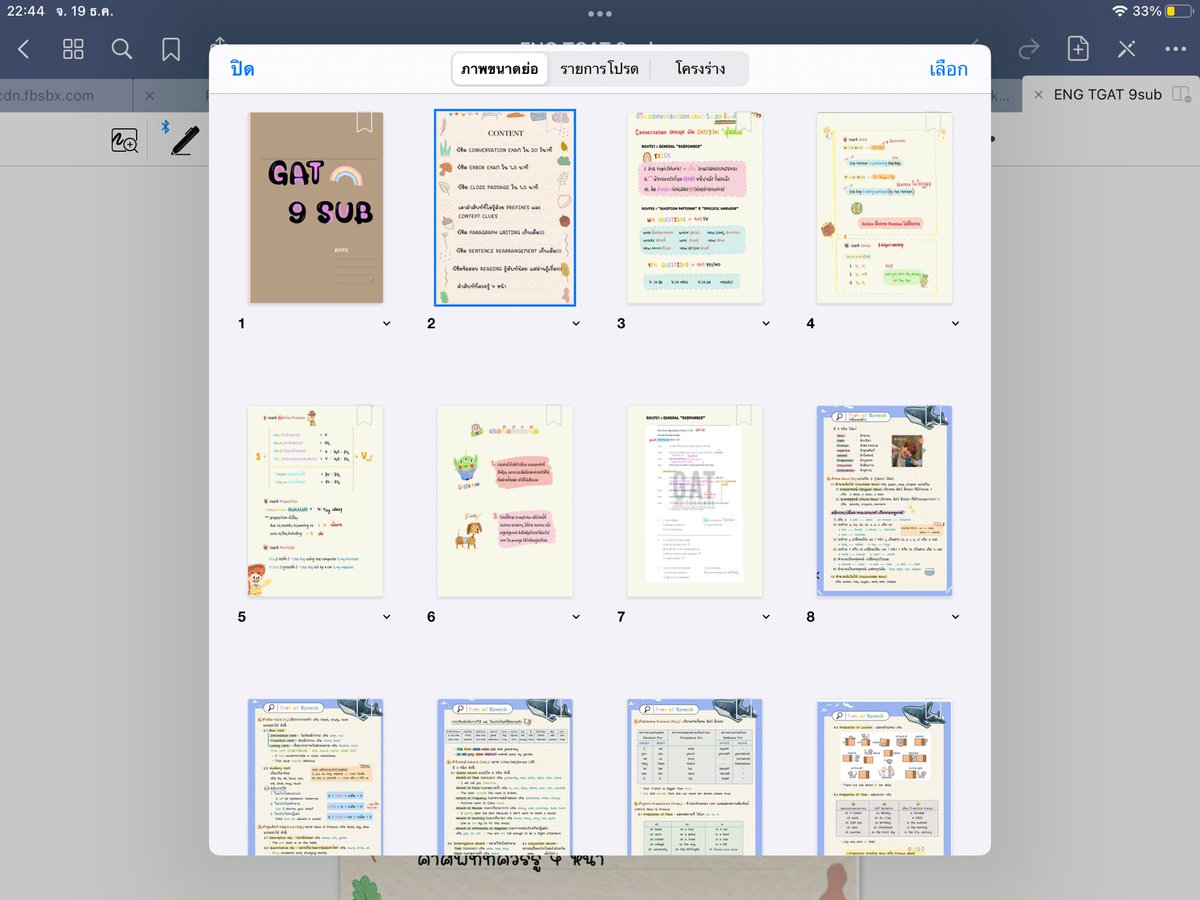Tap the split view icon on ENG TGAT tab
Viewport: 1200px width, 900px height.
pos(1182,94)
